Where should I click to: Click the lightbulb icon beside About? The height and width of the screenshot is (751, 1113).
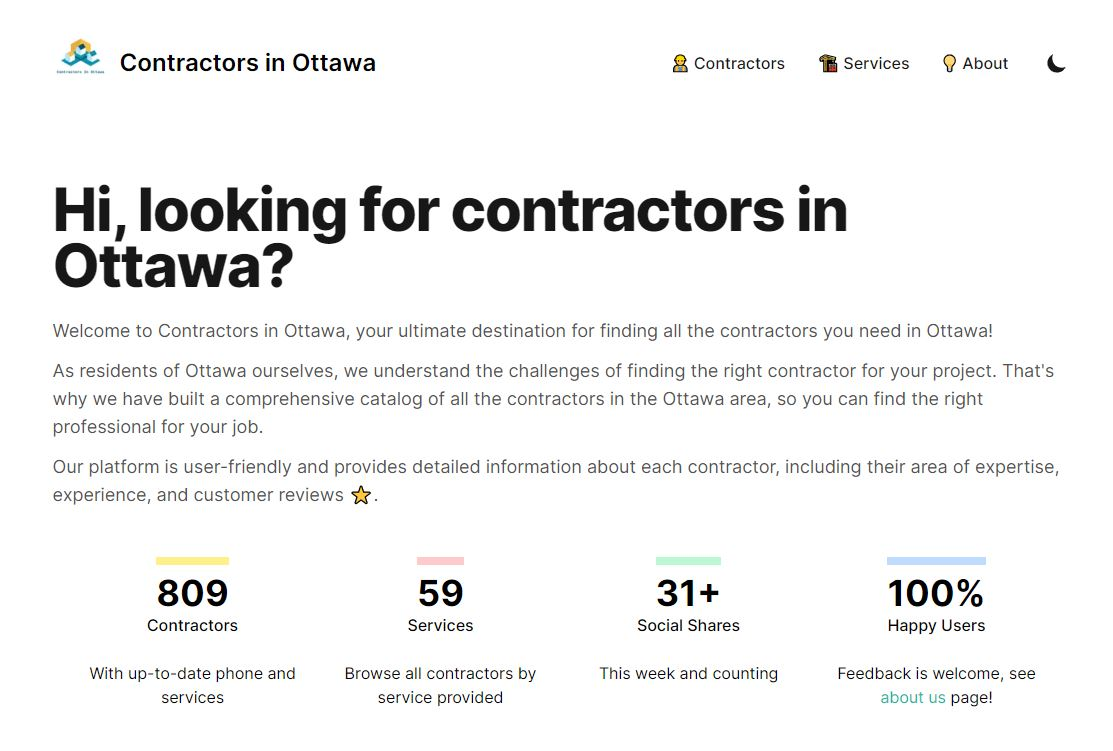(949, 63)
